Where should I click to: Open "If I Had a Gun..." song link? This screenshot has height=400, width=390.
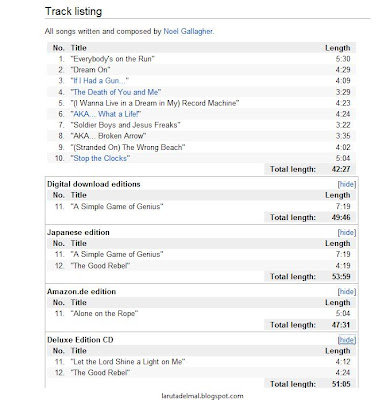[100, 81]
